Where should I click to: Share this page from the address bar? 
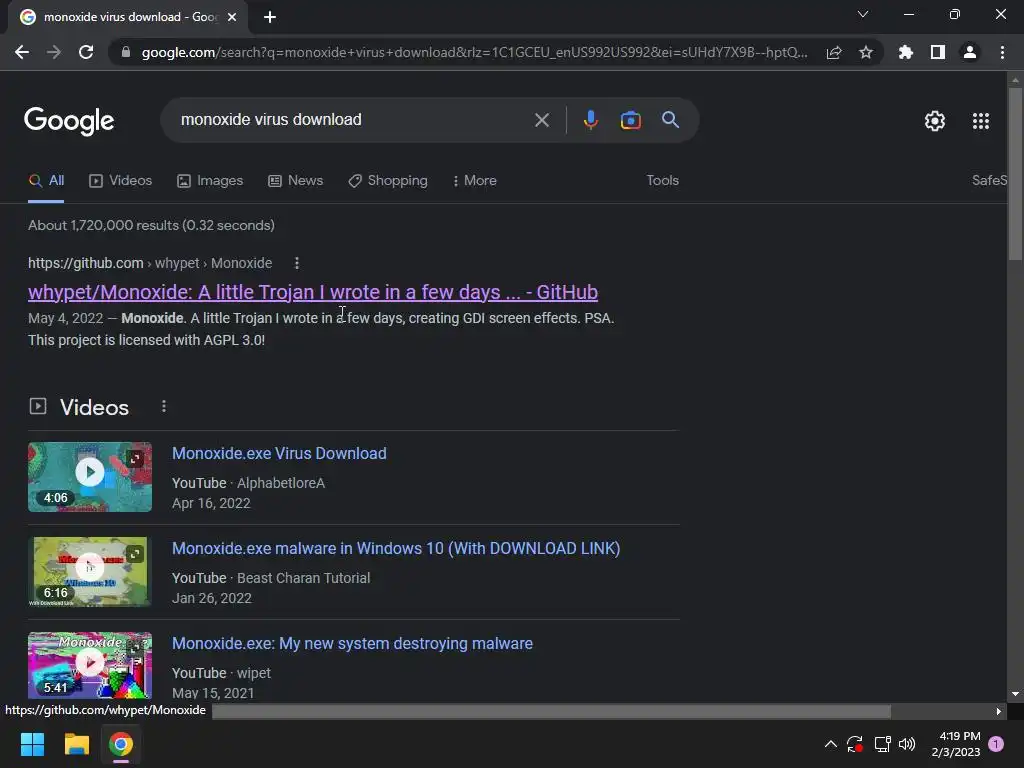point(834,52)
